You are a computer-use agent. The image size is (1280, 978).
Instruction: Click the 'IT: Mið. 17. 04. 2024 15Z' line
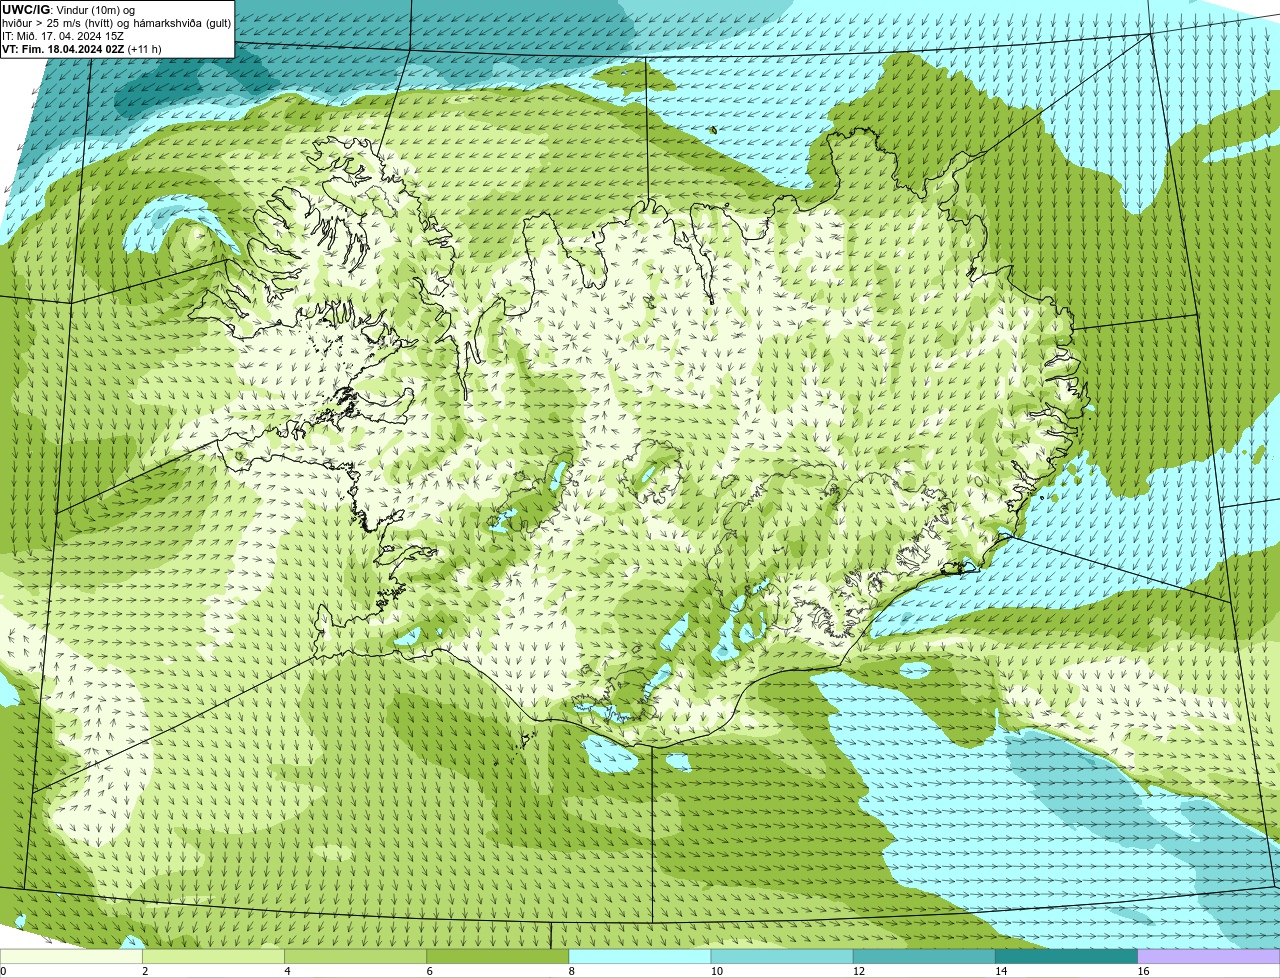pos(63,36)
